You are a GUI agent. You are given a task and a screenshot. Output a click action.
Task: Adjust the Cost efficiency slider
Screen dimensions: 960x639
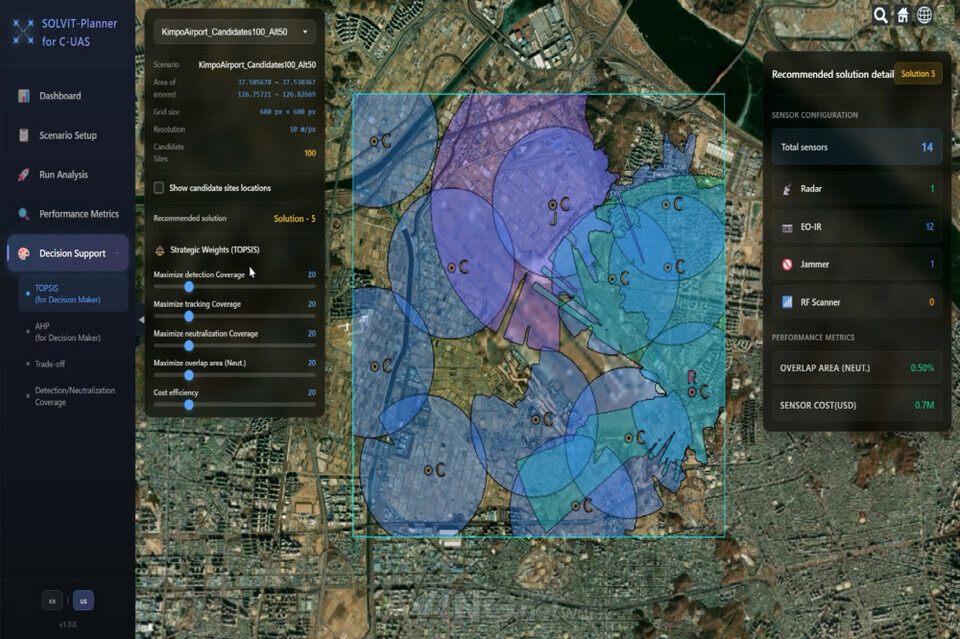189,405
